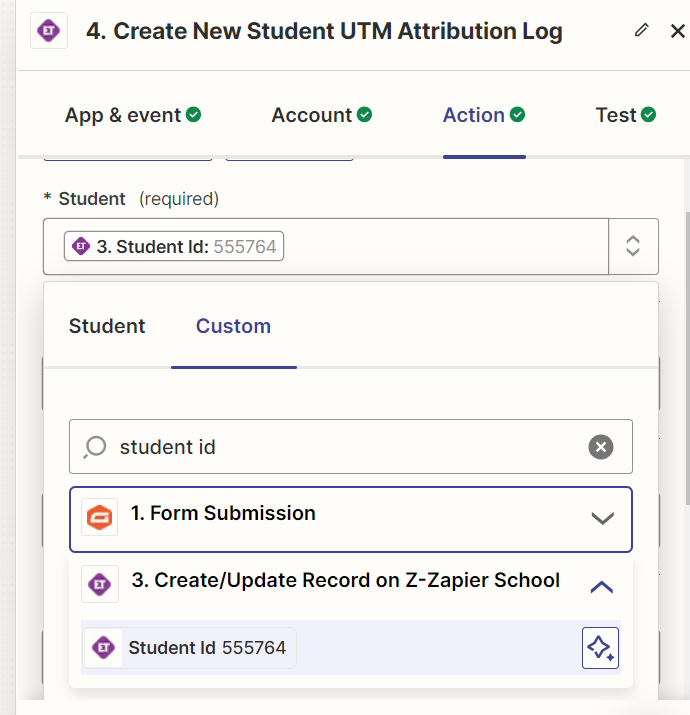Click the AI sparkle icon button
The image size is (690, 715).
pos(600,648)
